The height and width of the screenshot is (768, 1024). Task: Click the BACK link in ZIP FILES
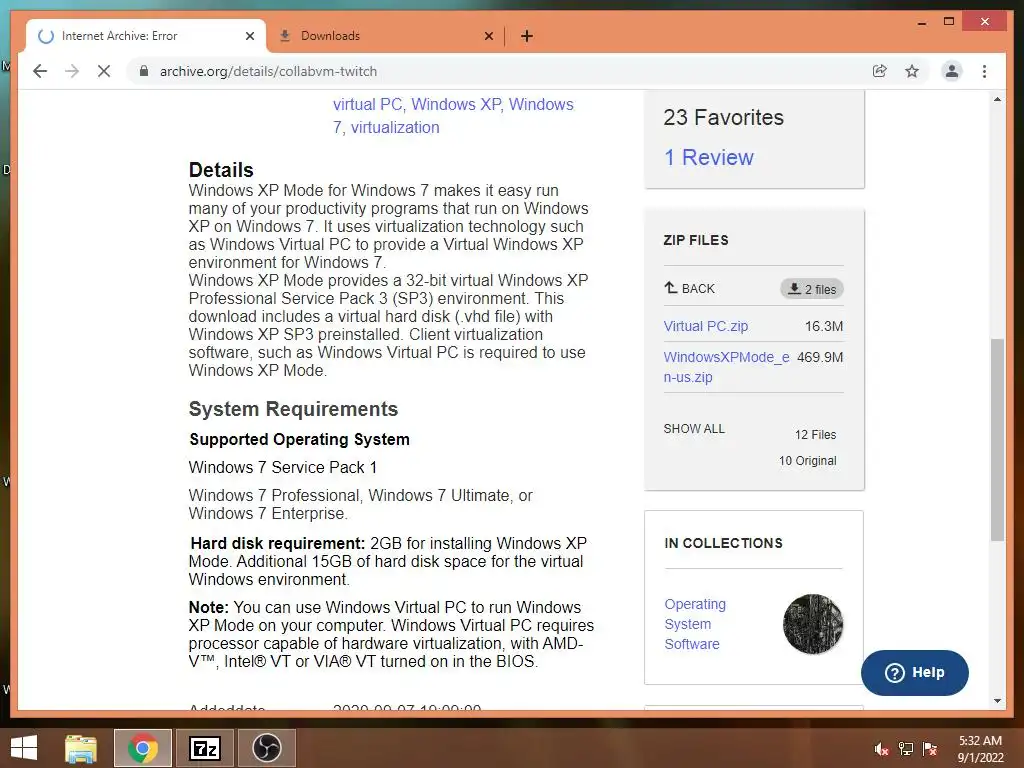click(x=690, y=289)
